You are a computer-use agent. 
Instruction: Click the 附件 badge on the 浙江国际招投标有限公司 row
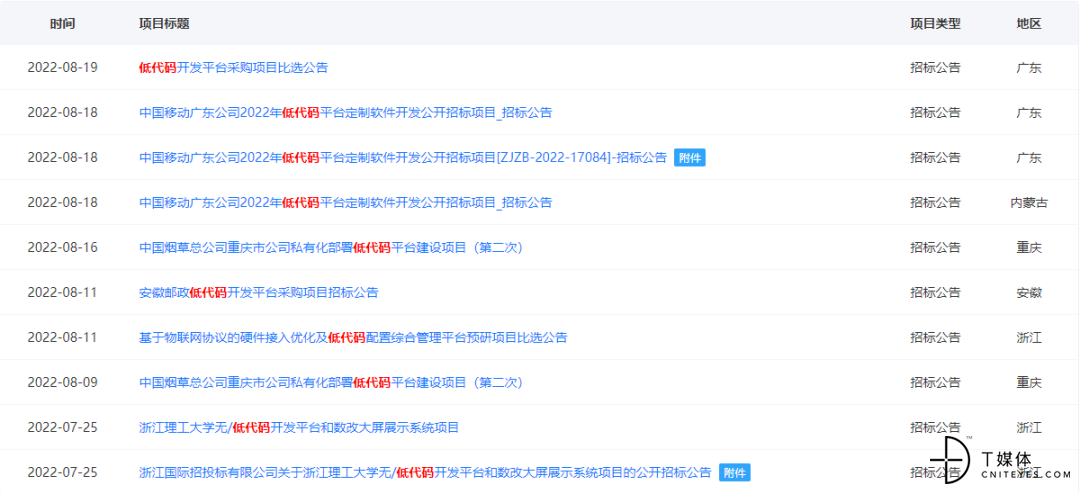click(x=734, y=473)
